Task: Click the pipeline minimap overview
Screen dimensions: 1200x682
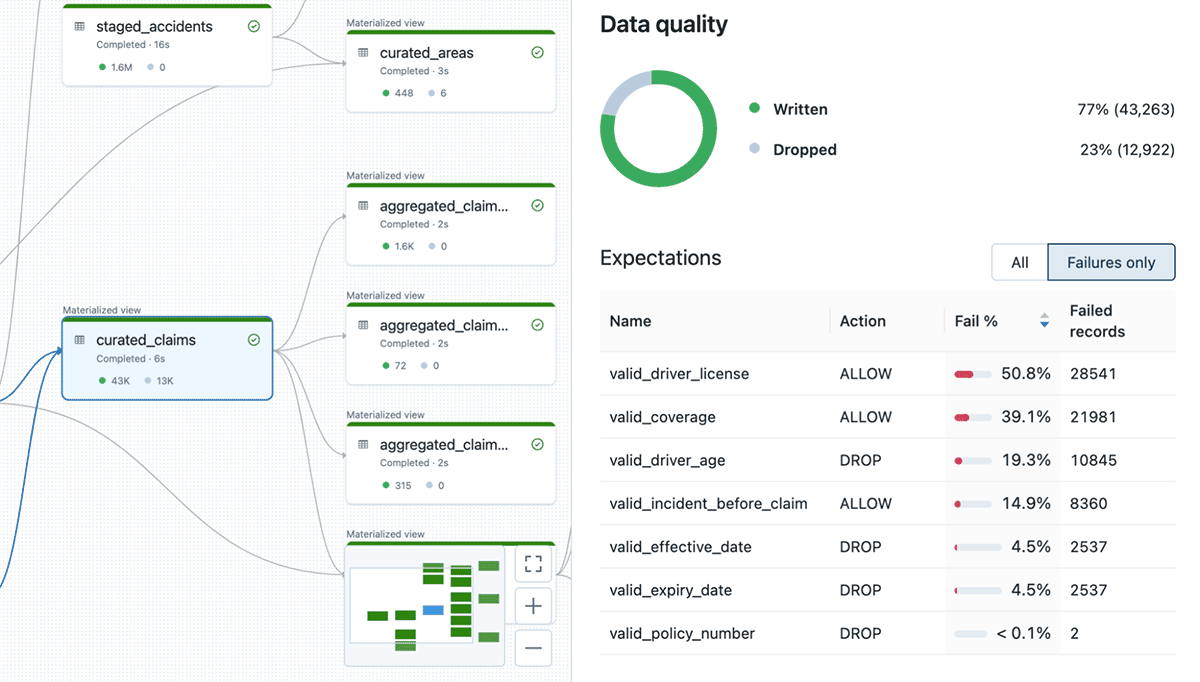Action: tap(424, 605)
